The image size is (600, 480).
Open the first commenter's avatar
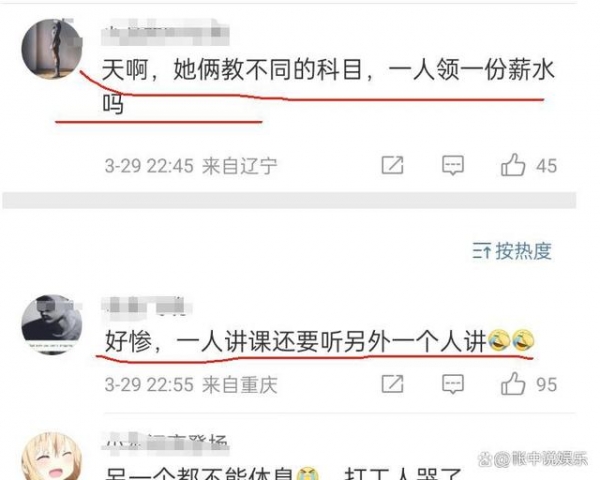tap(52, 49)
